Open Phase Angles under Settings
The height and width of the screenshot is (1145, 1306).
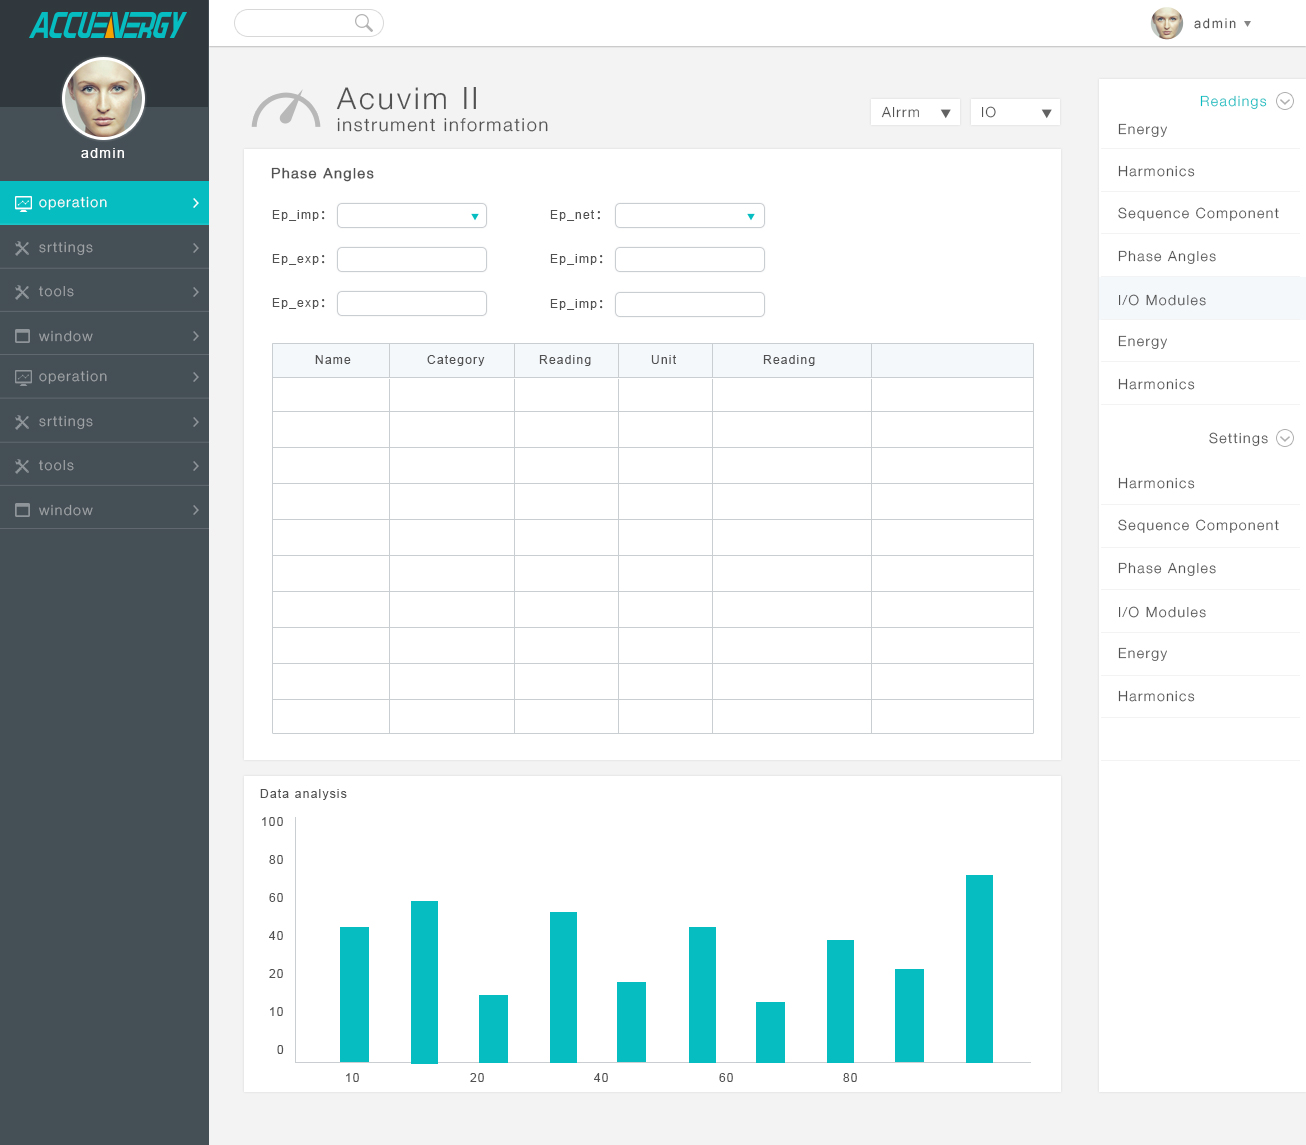coord(1167,568)
